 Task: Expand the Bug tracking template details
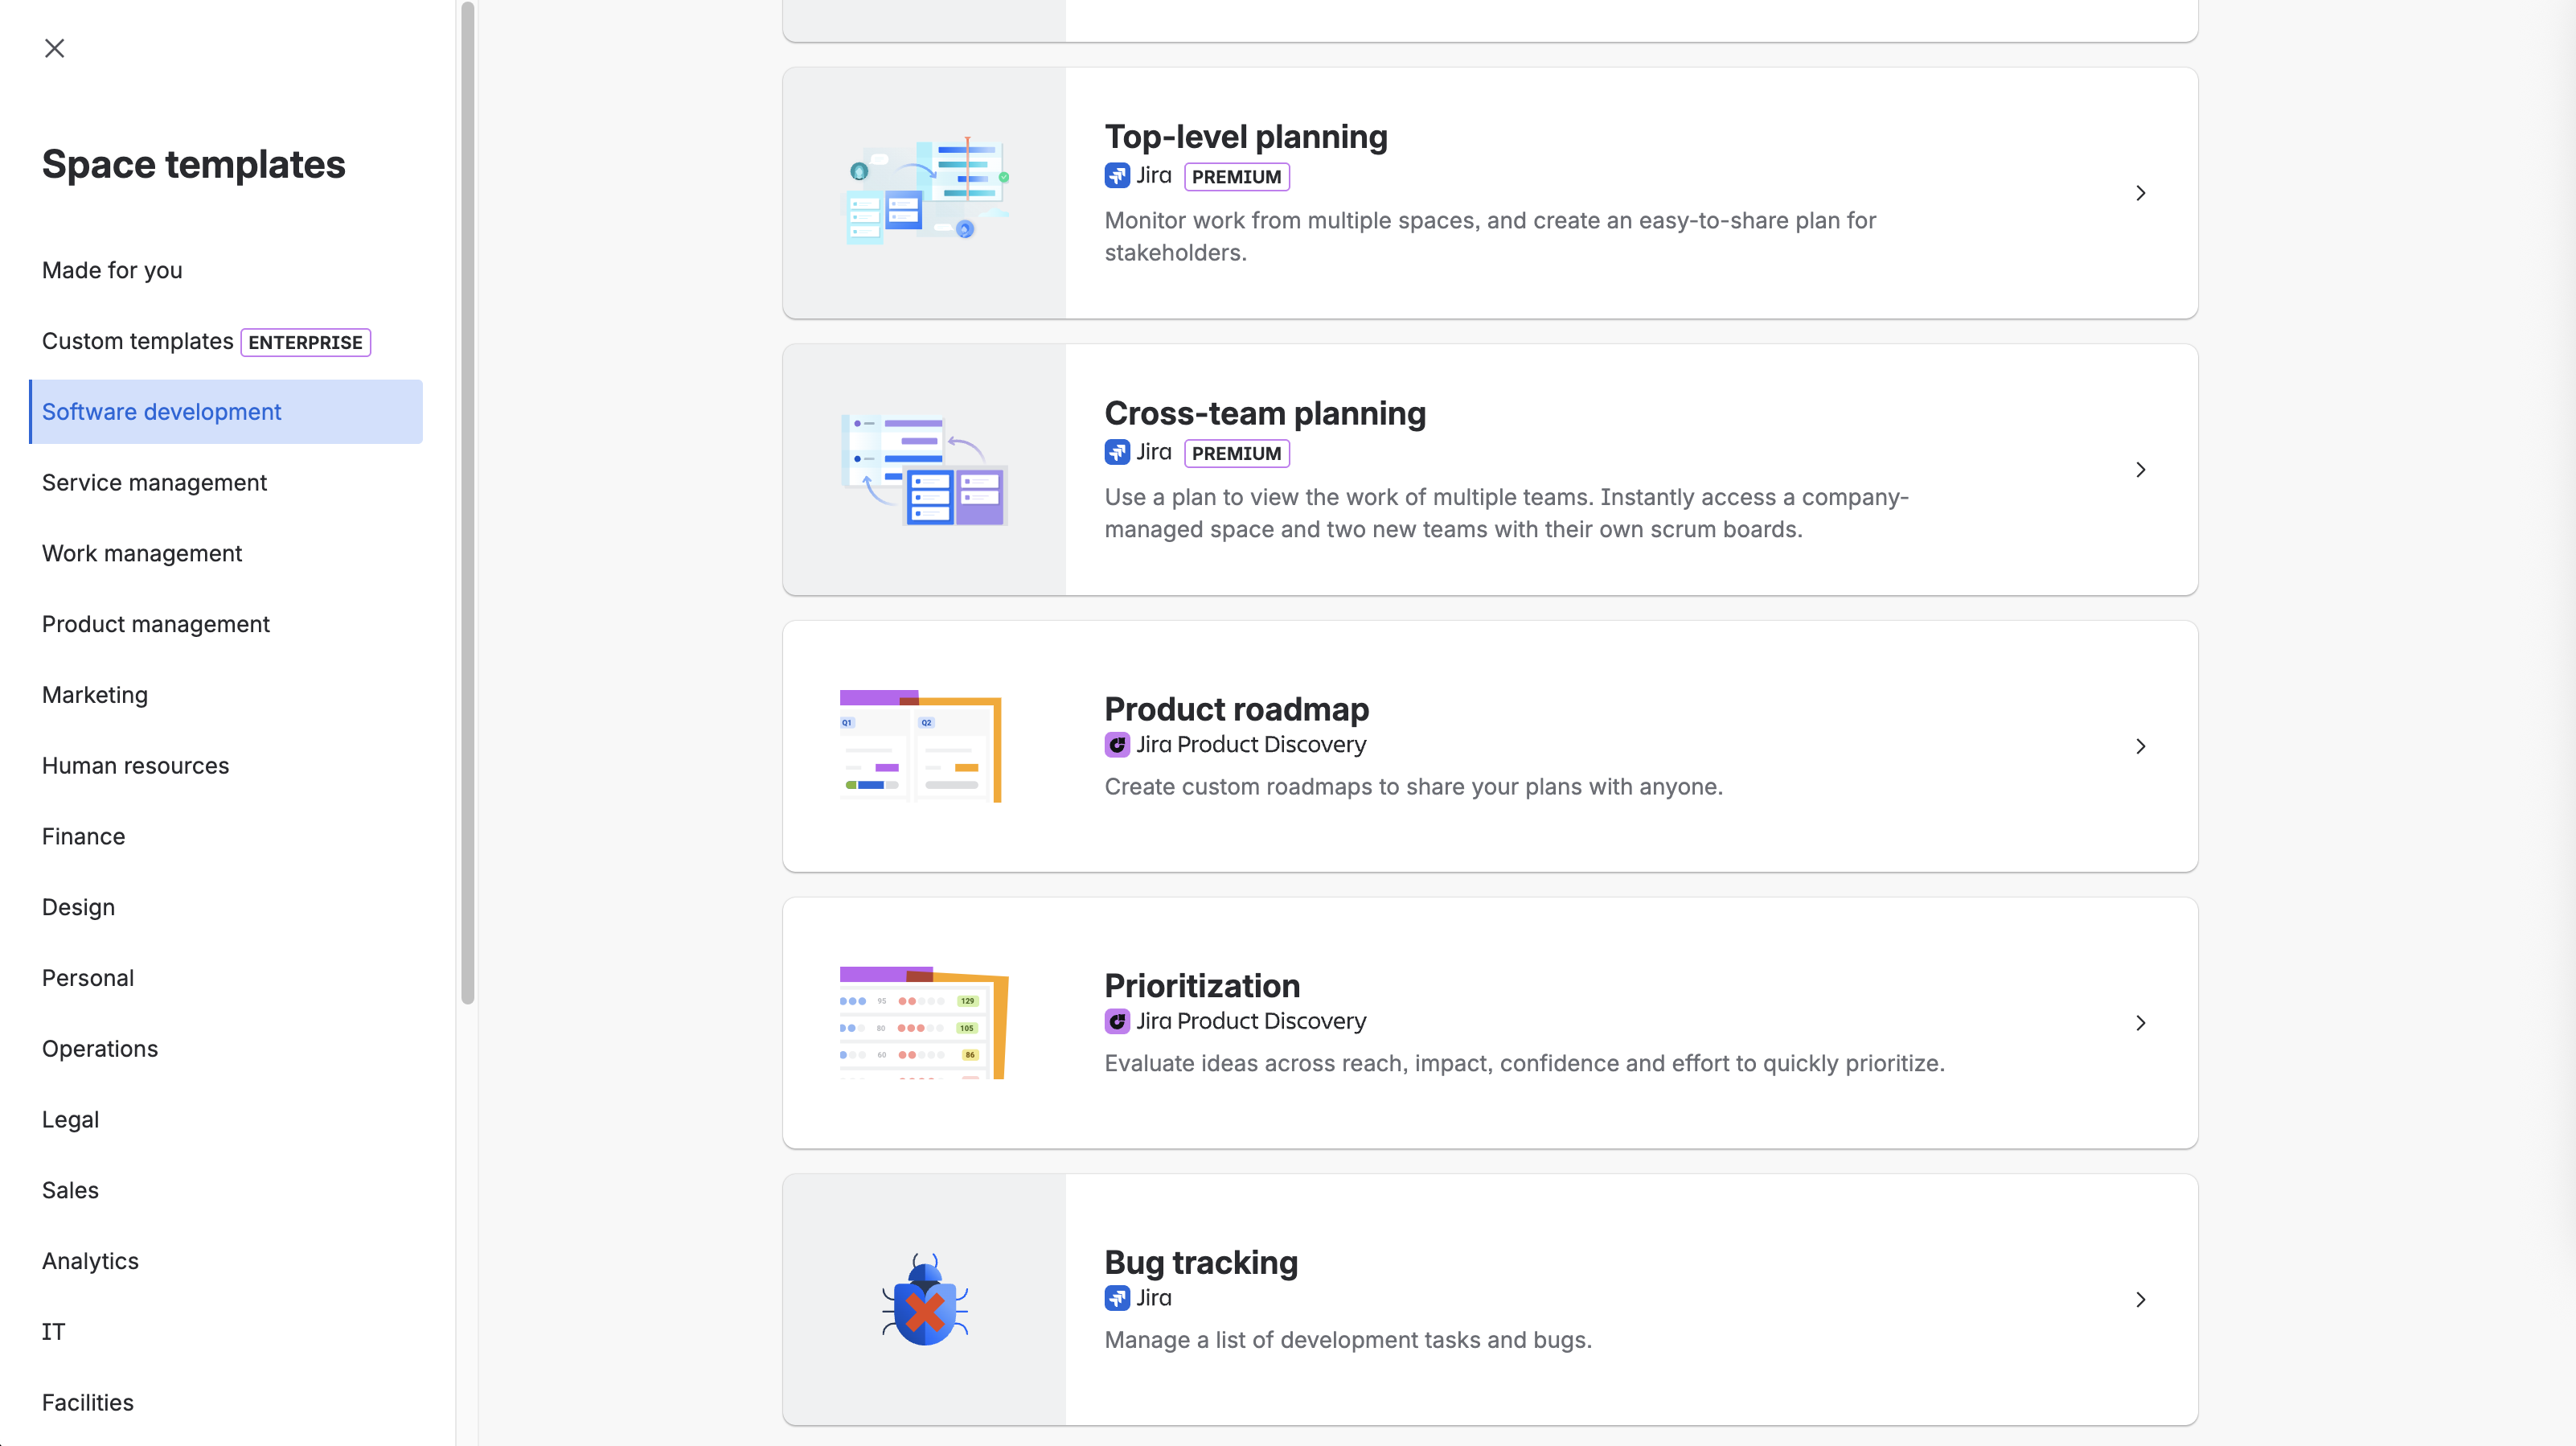point(2140,1300)
